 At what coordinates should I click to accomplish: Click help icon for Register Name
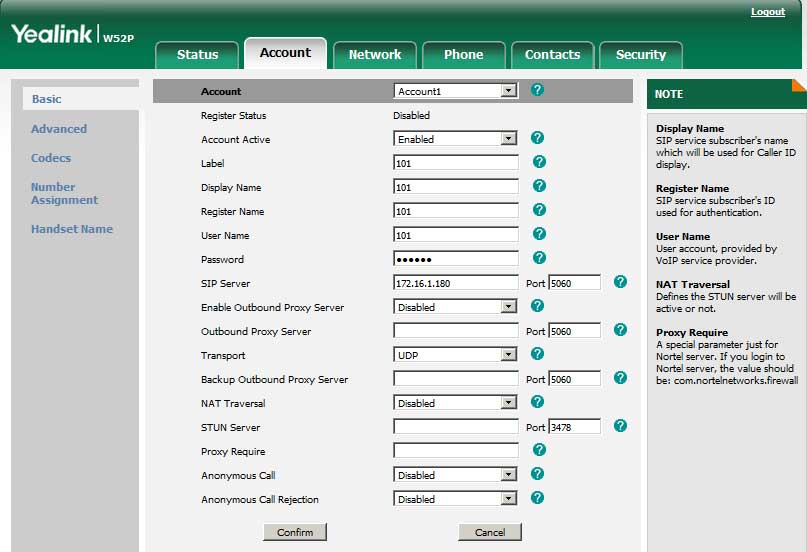click(539, 210)
